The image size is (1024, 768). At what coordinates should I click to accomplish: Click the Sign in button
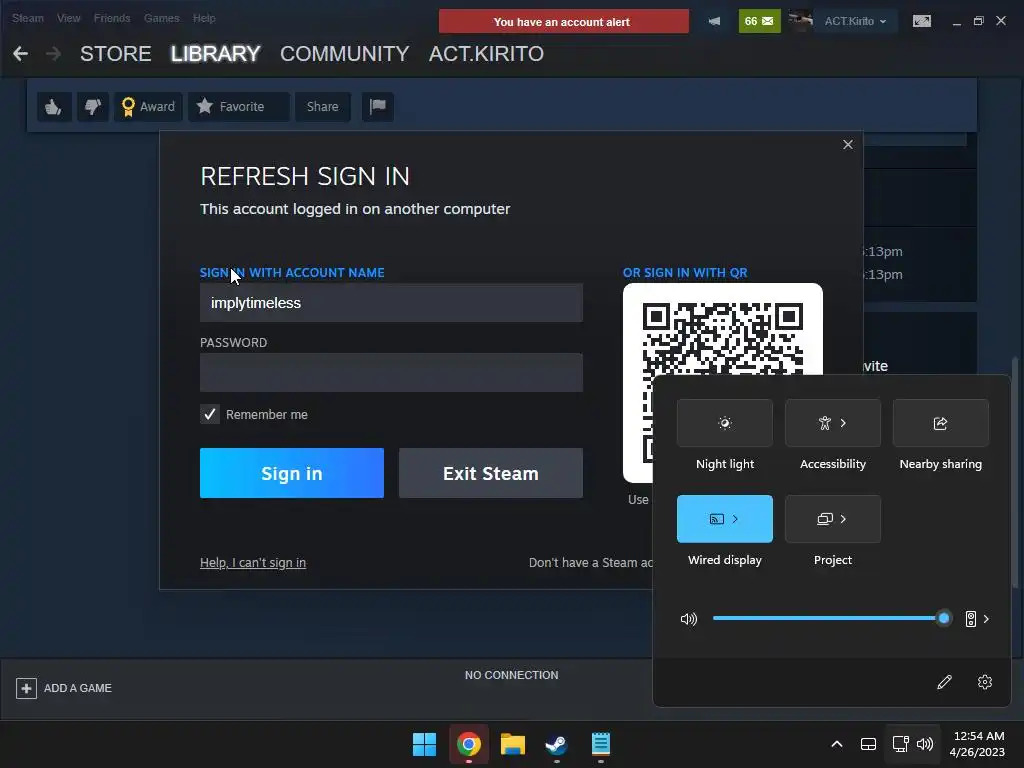pyautogui.click(x=292, y=473)
